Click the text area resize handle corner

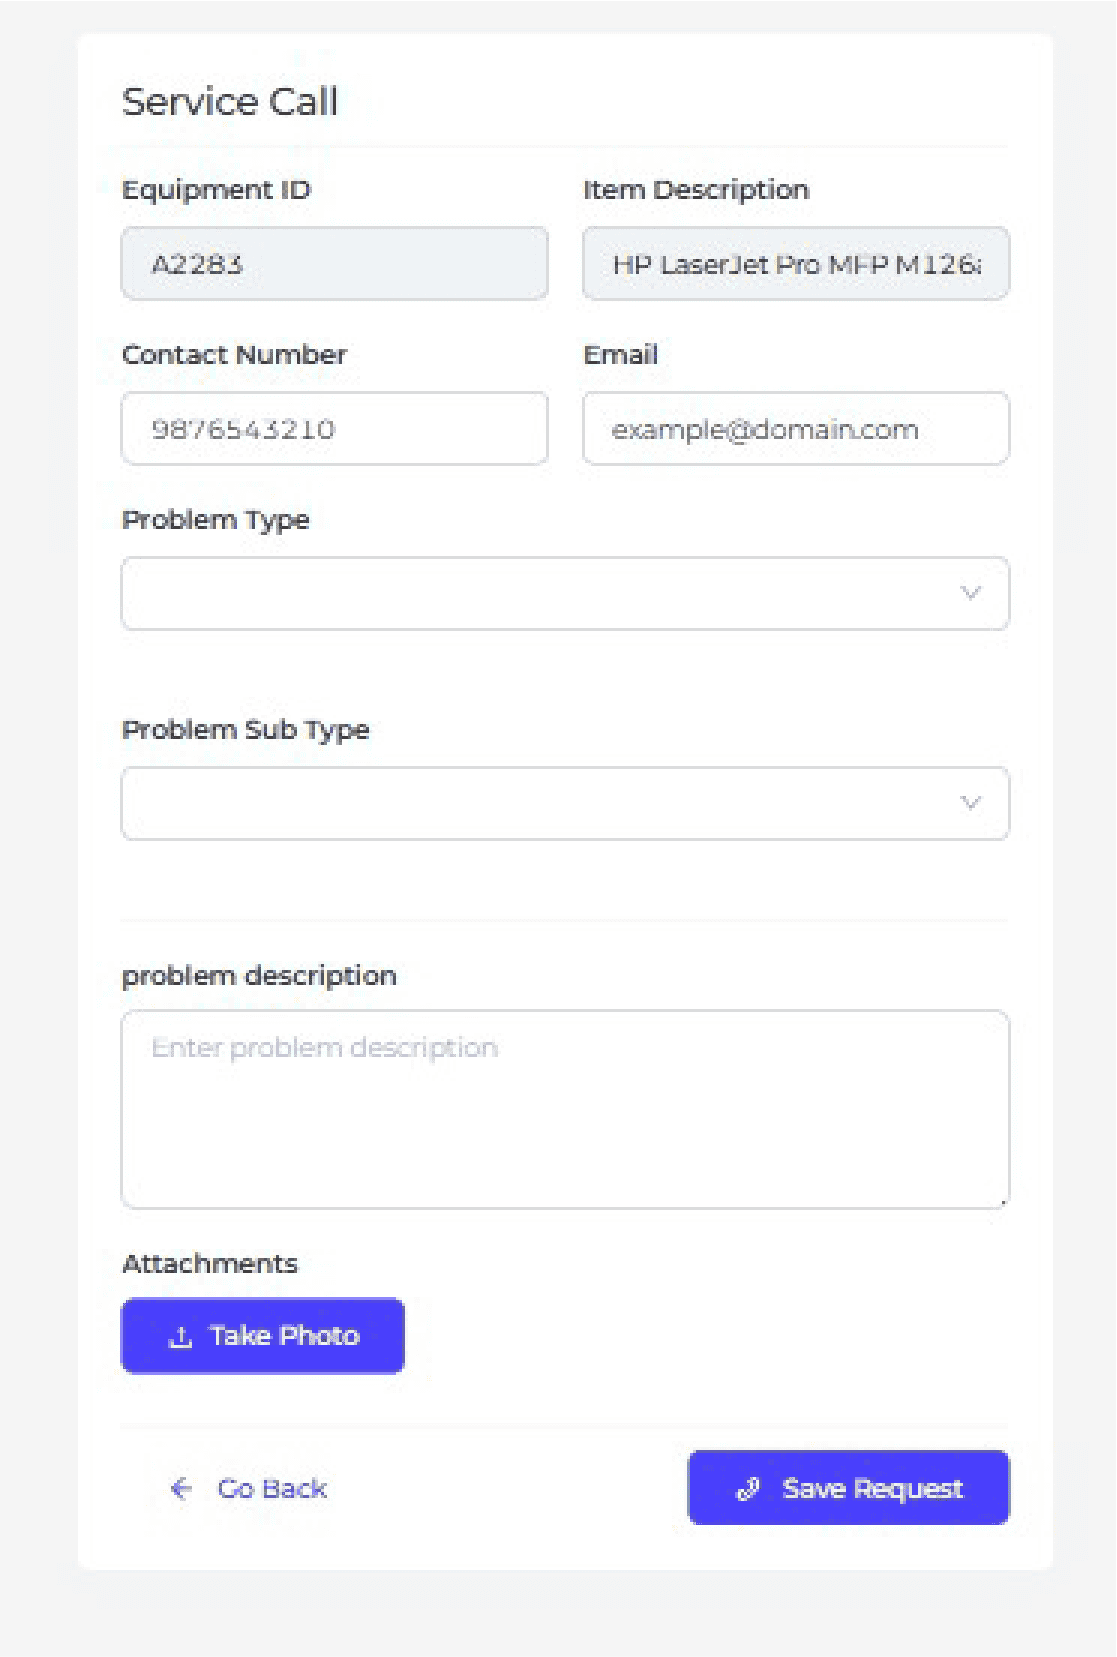[x=1003, y=1202]
